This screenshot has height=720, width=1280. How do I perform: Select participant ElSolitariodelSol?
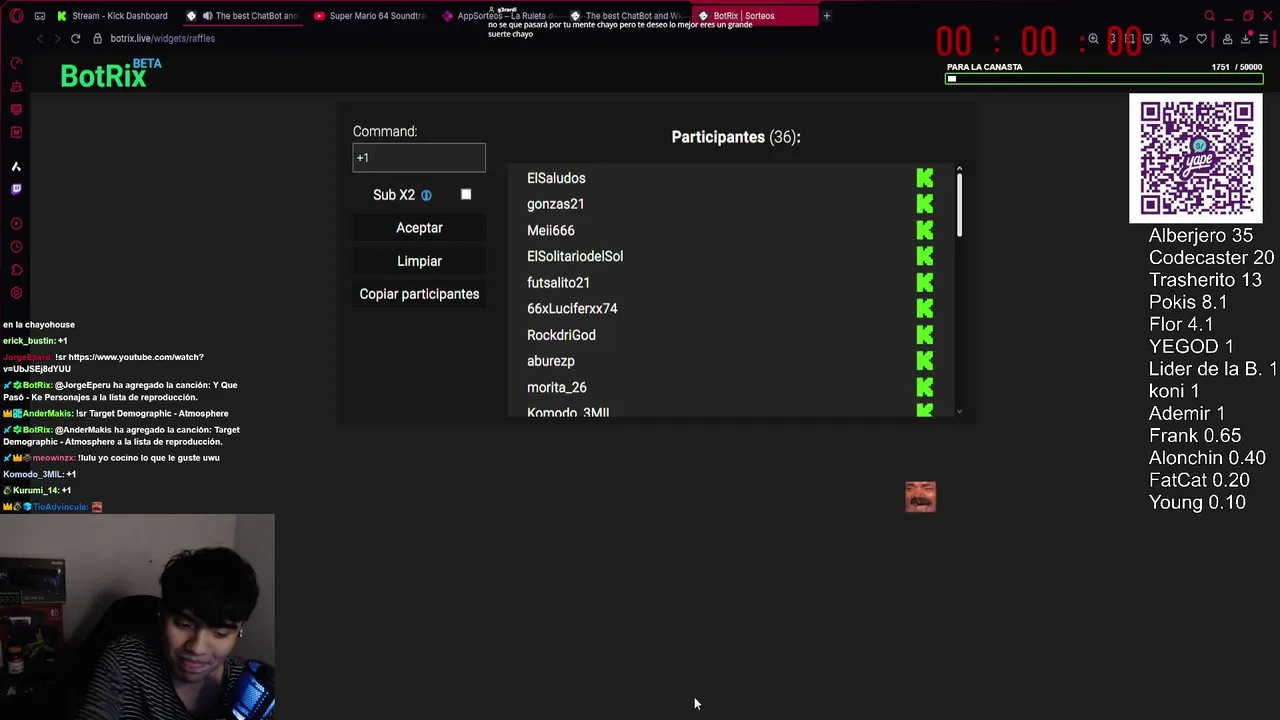[575, 256]
